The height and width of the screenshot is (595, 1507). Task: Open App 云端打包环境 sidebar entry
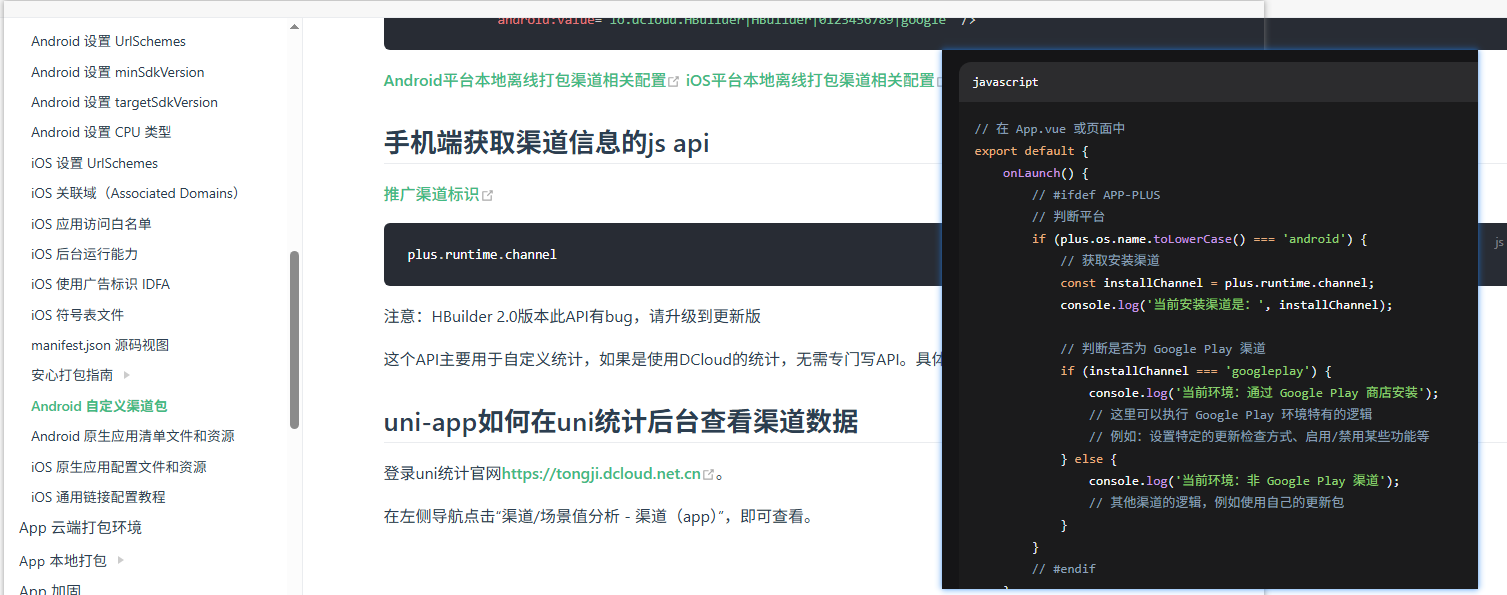[x=80, y=527]
